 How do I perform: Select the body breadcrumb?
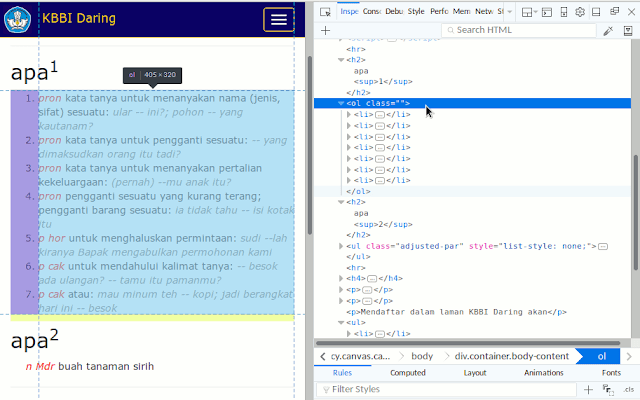coord(422,356)
